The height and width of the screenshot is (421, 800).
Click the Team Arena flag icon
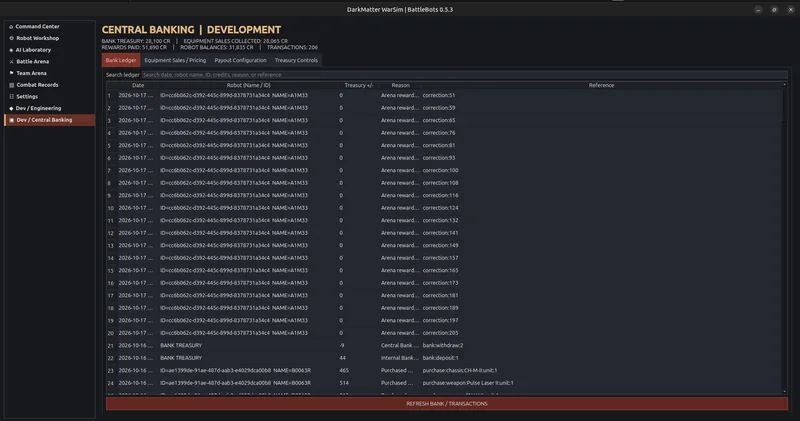[11, 73]
